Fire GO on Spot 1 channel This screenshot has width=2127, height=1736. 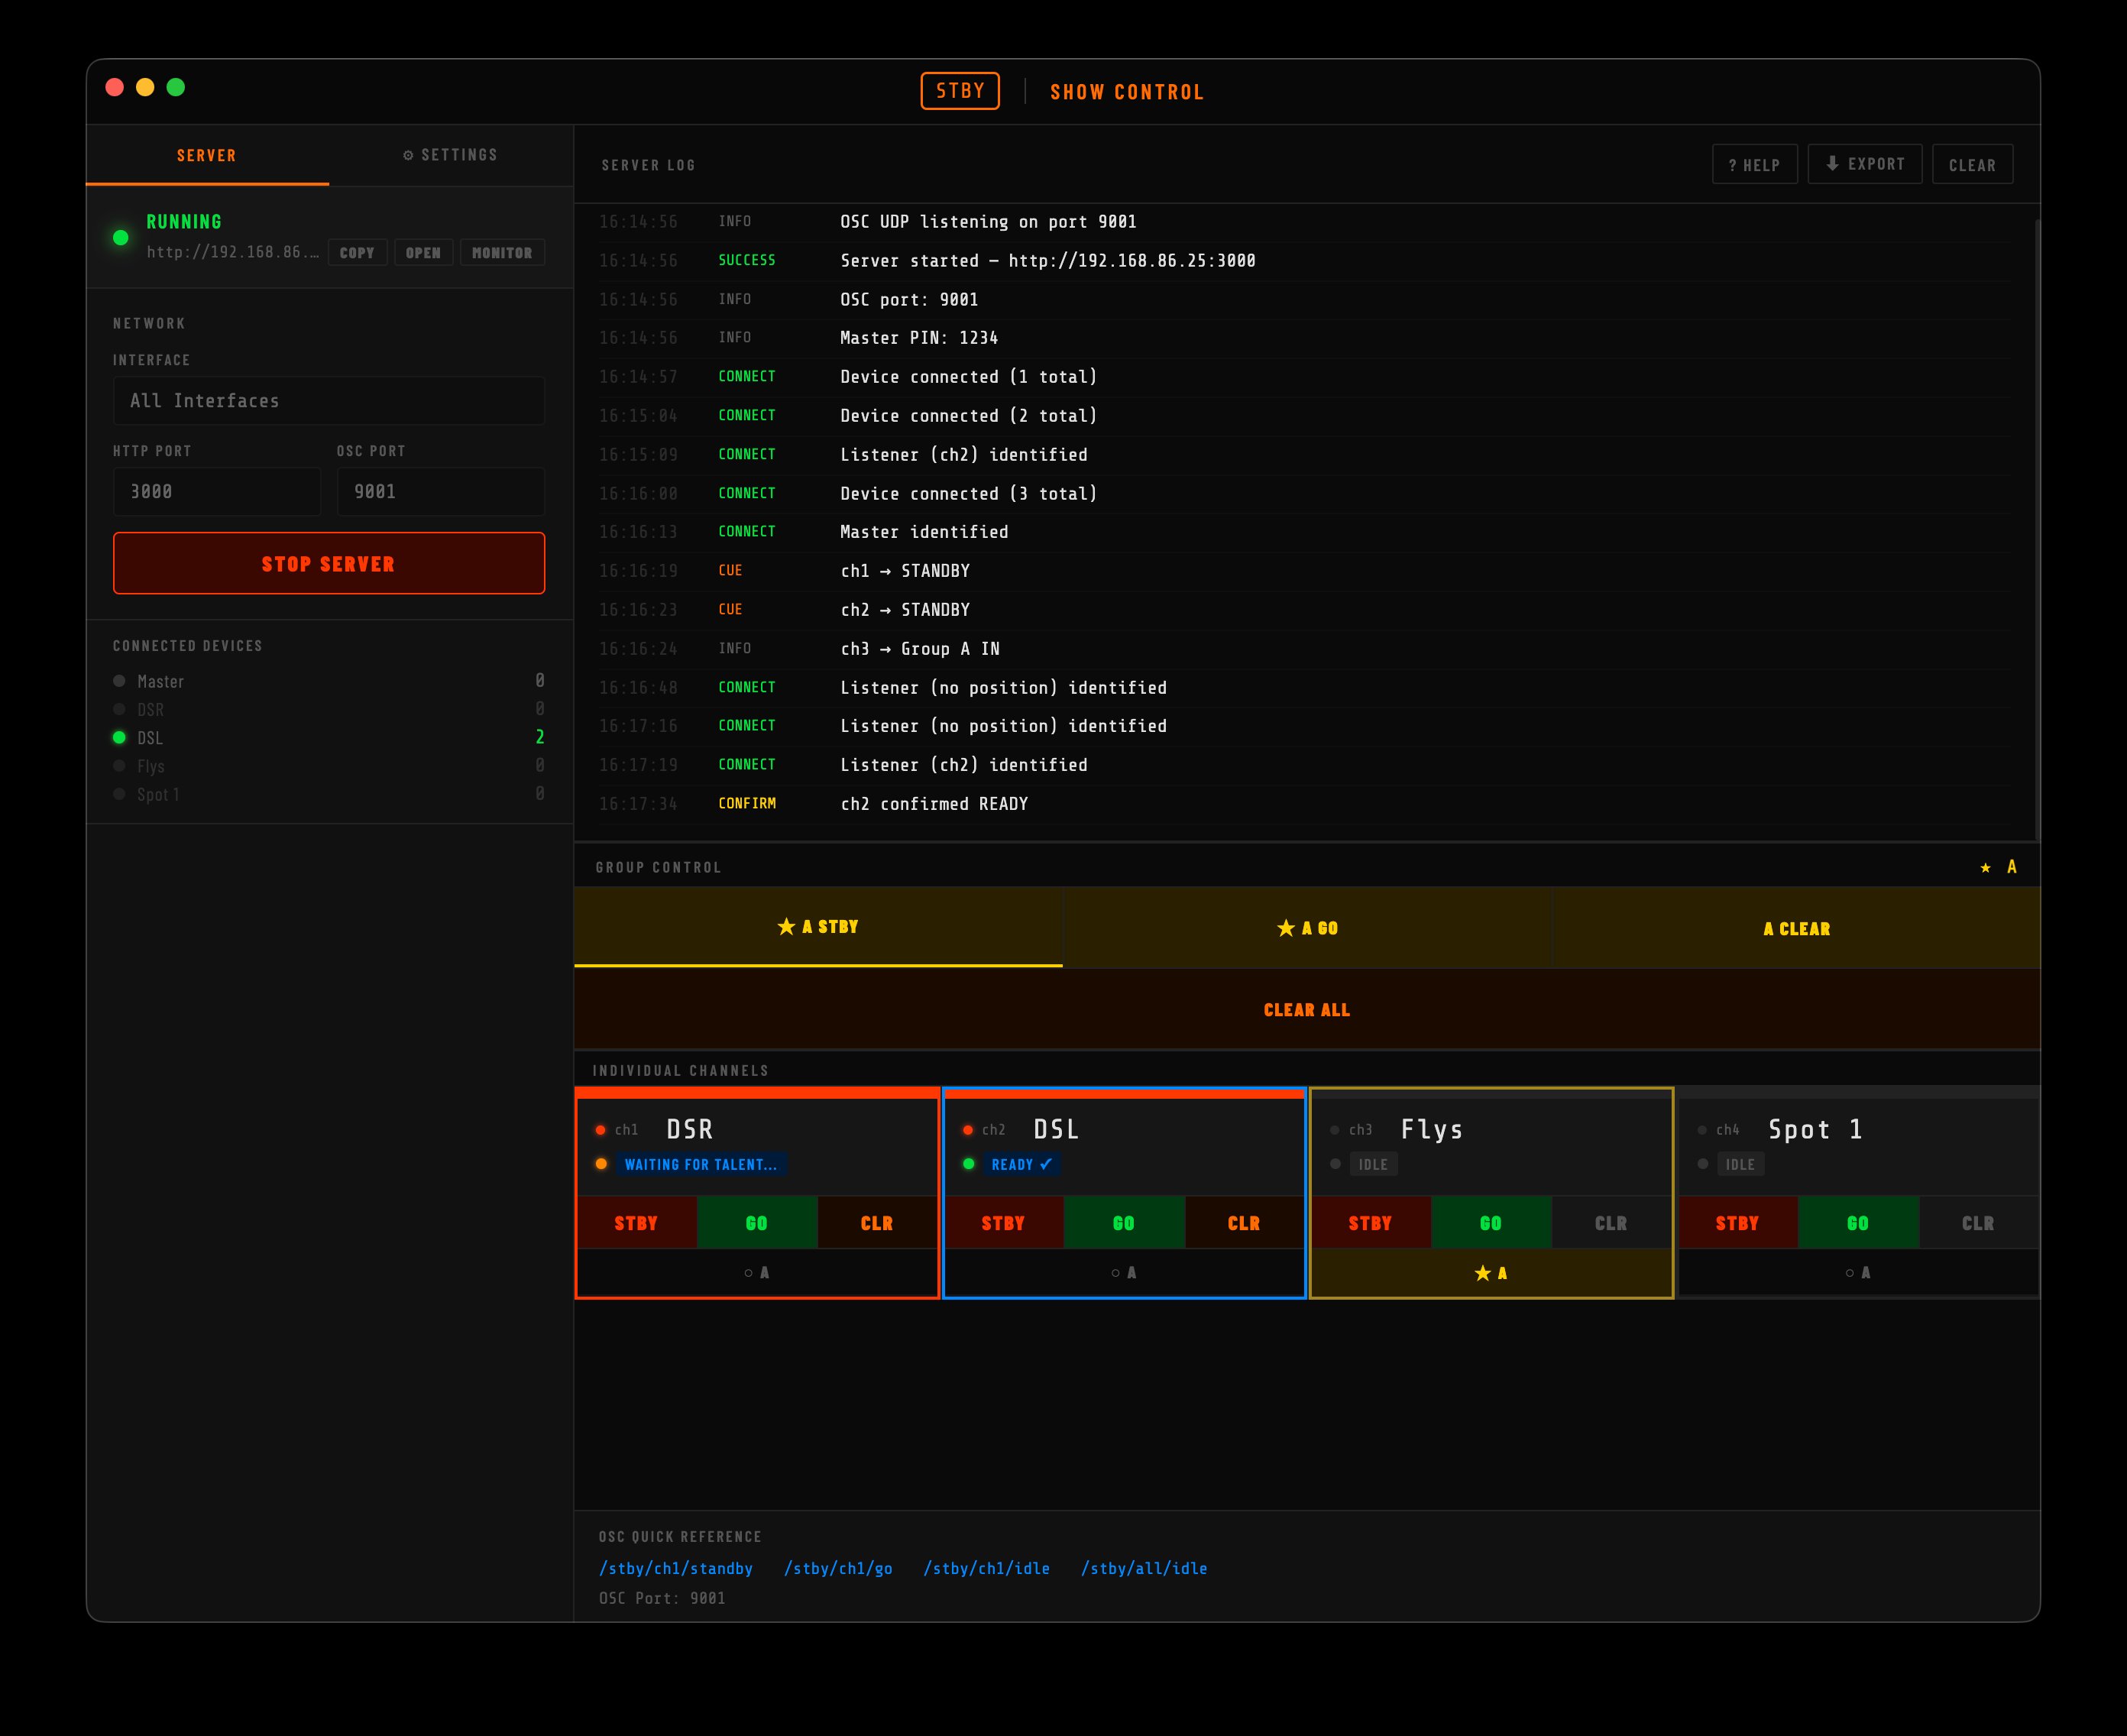[x=1858, y=1222]
